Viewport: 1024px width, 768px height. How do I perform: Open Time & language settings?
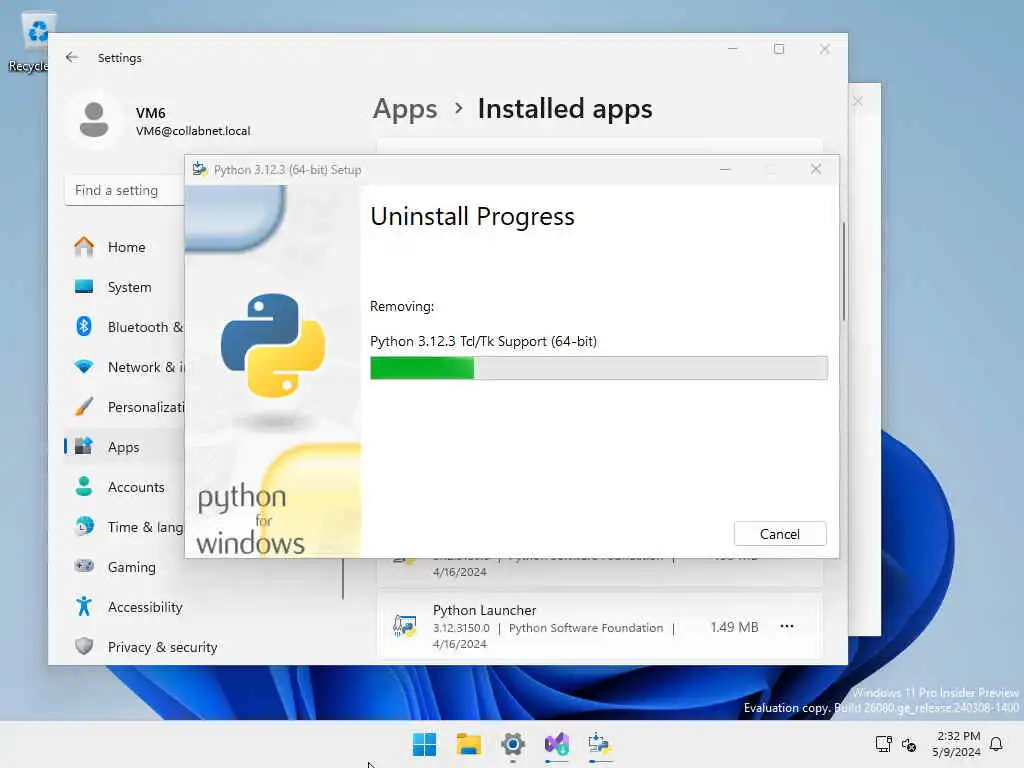coord(124,526)
